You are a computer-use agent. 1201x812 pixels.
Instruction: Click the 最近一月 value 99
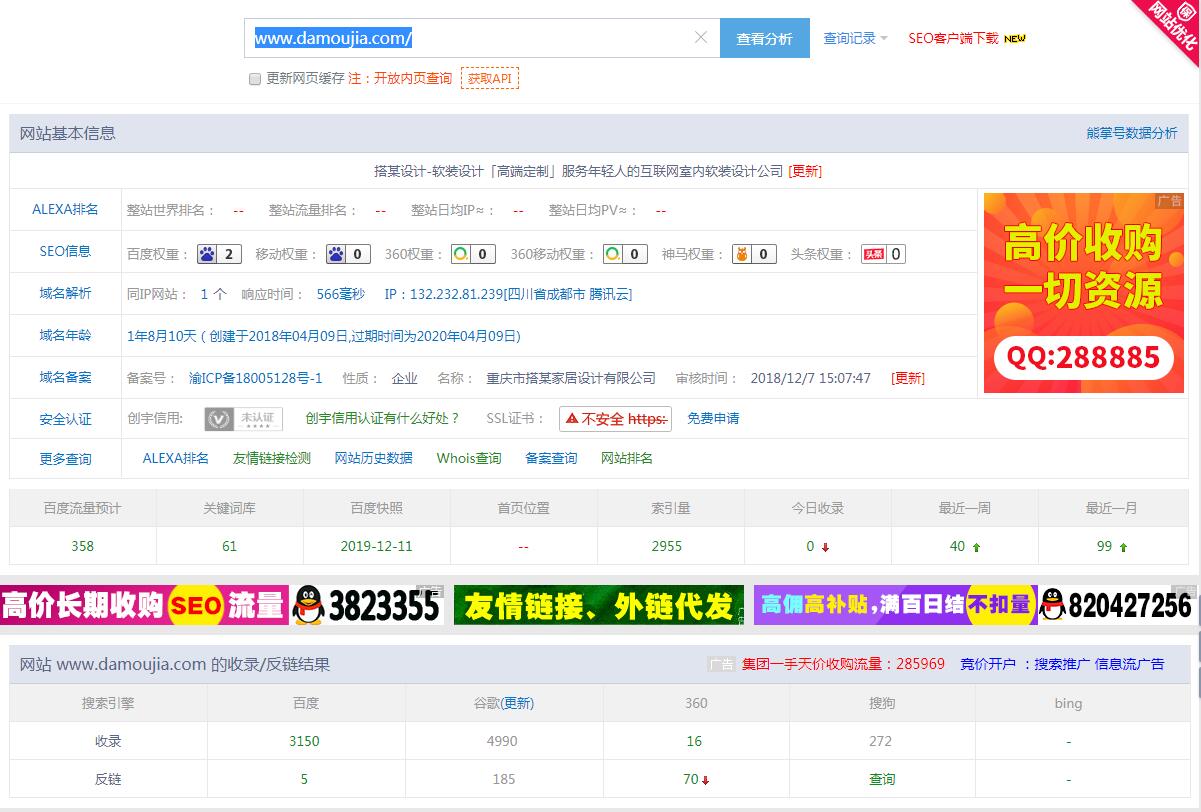click(x=1105, y=546)
